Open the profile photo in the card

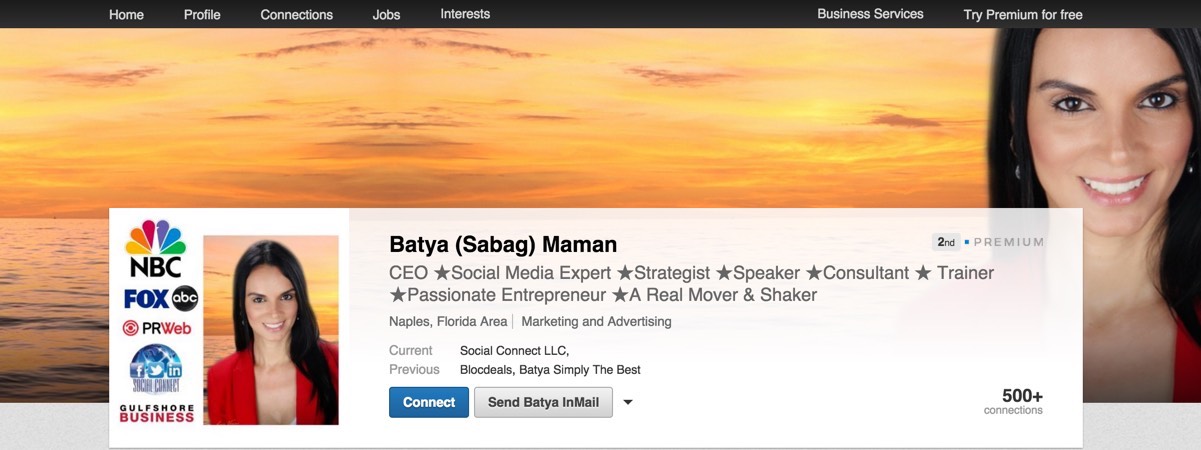click(271, 330)
